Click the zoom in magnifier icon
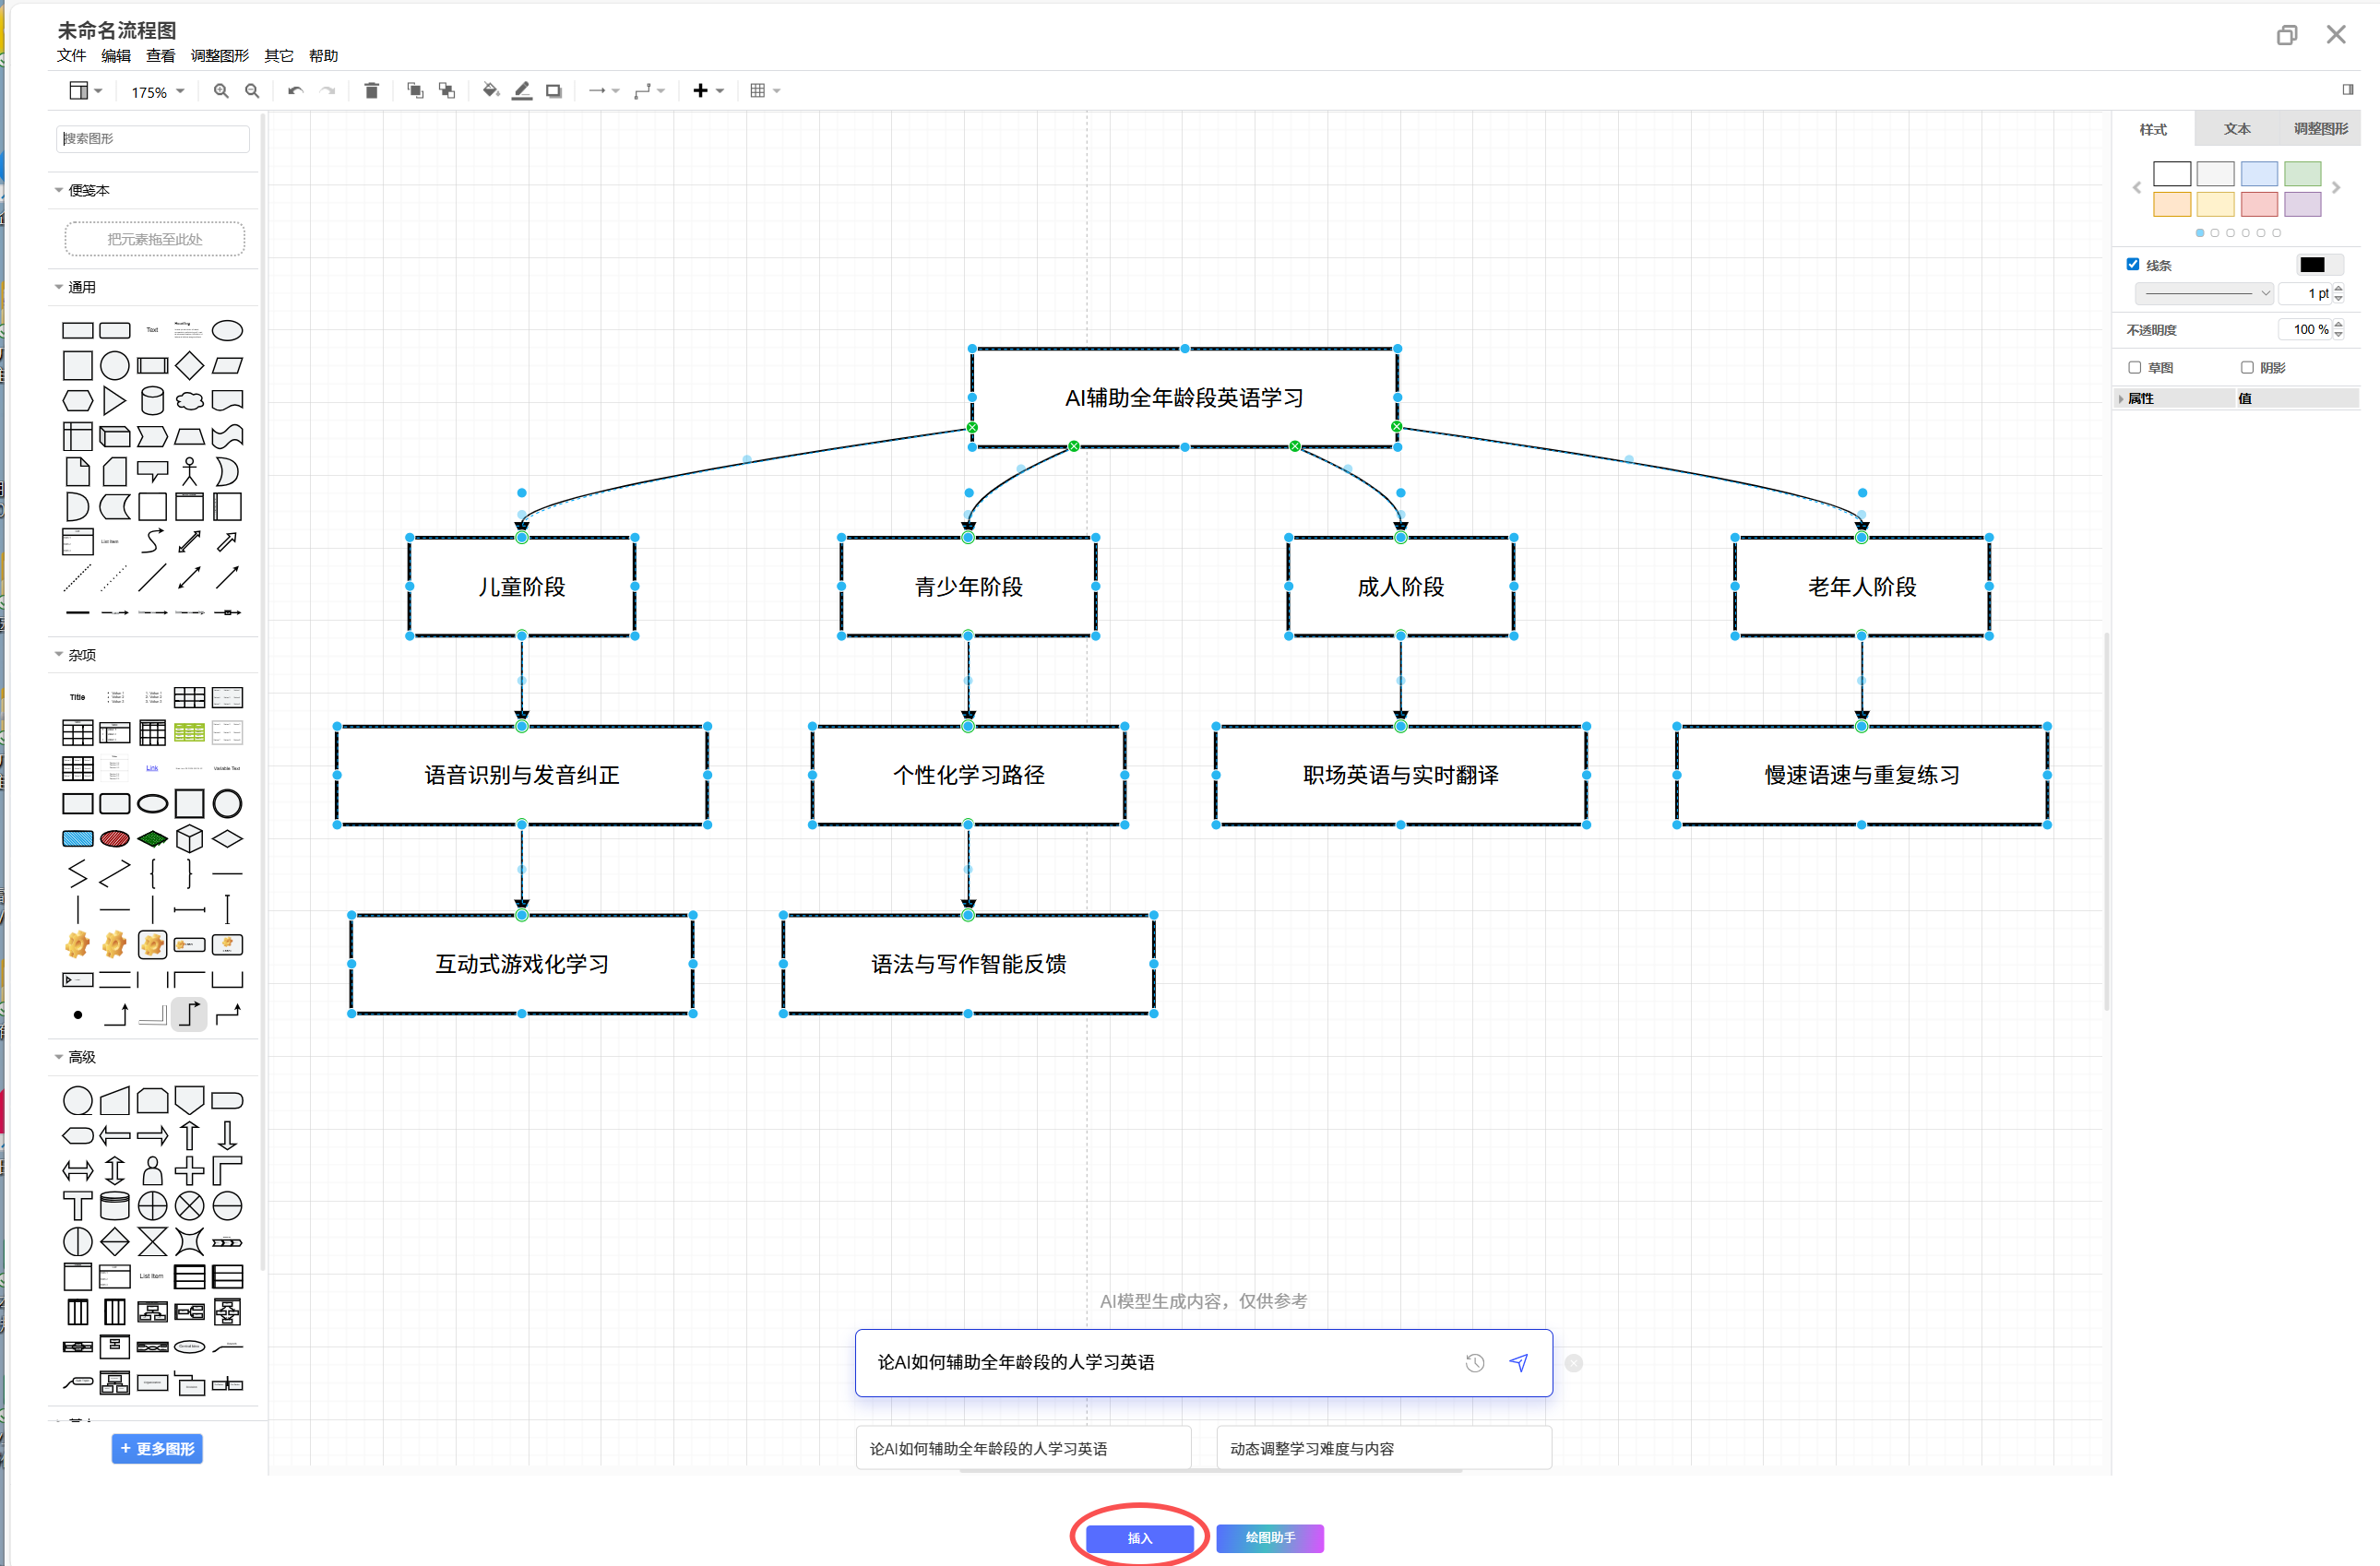The height and width of the screenshot is (1566, 2380). (221, 91)
